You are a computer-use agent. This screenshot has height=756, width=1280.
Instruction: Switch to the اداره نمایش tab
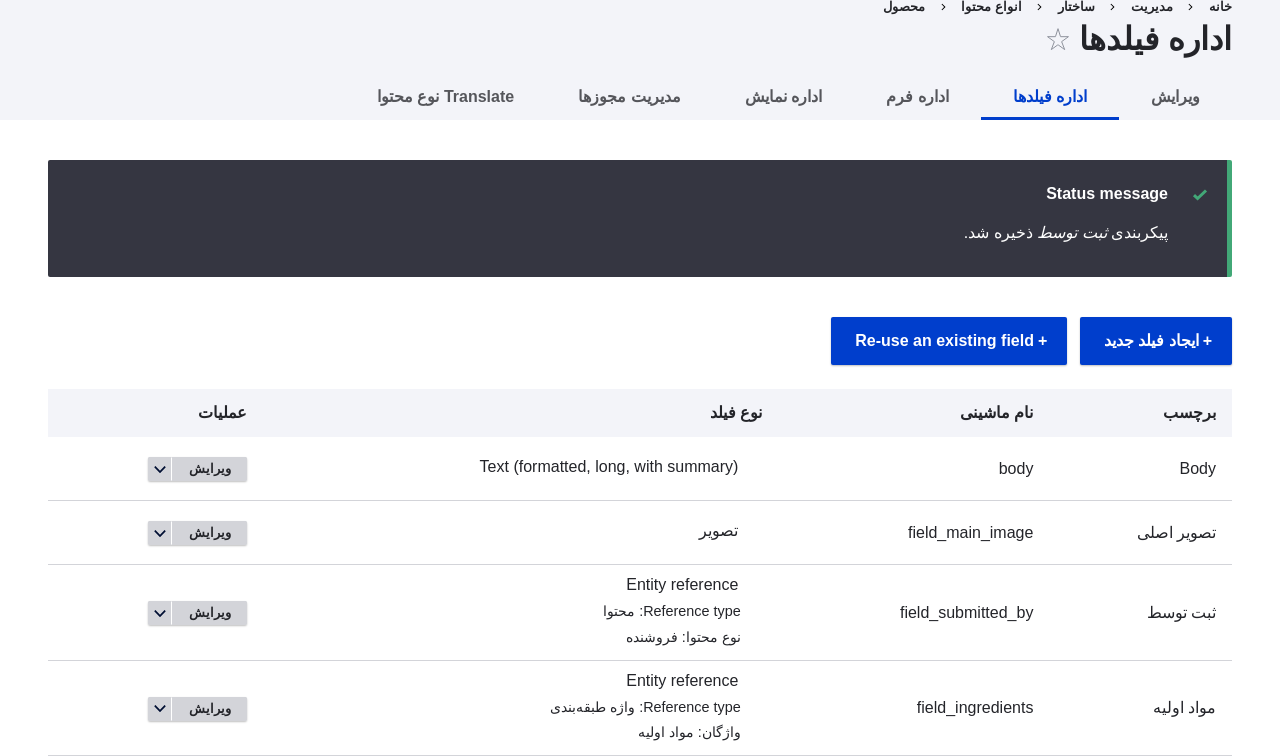[783, 95]
